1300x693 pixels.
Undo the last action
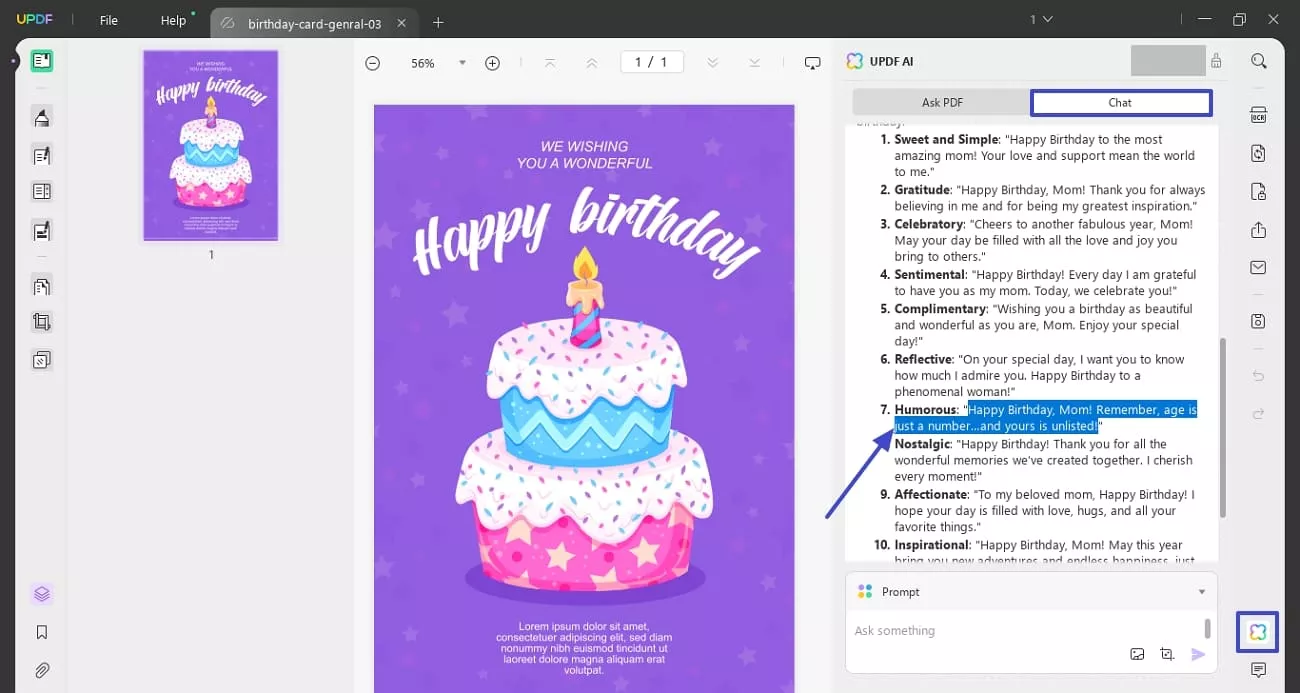click(x=1258, y=376)
